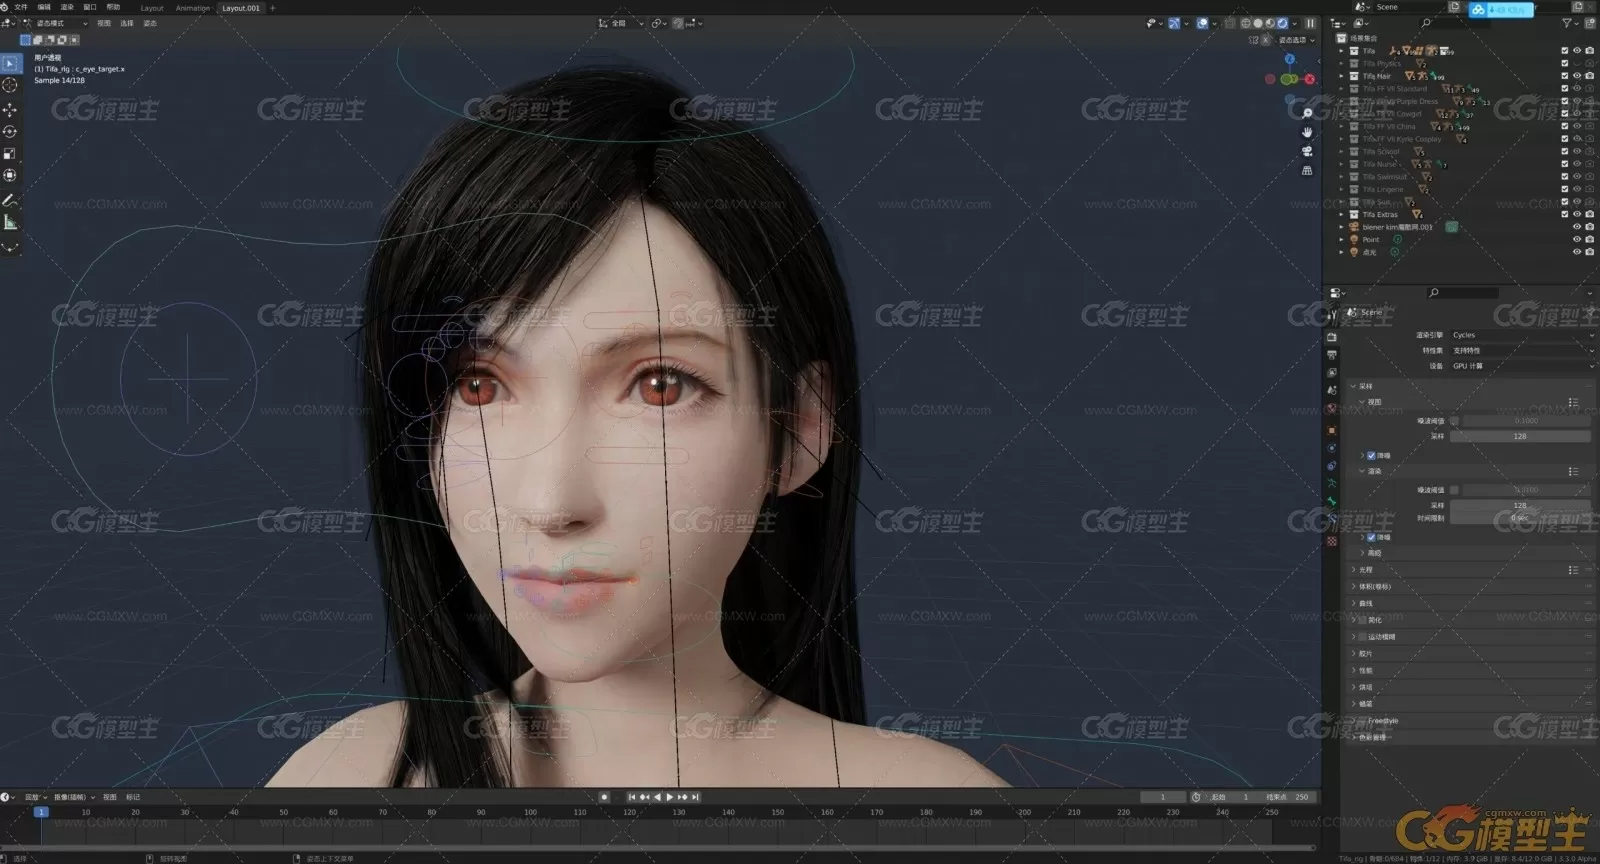The image size is (1600, 864).
Task: Enable the Simplify (简化) checkbox
Action: [x=1362, y=620]
